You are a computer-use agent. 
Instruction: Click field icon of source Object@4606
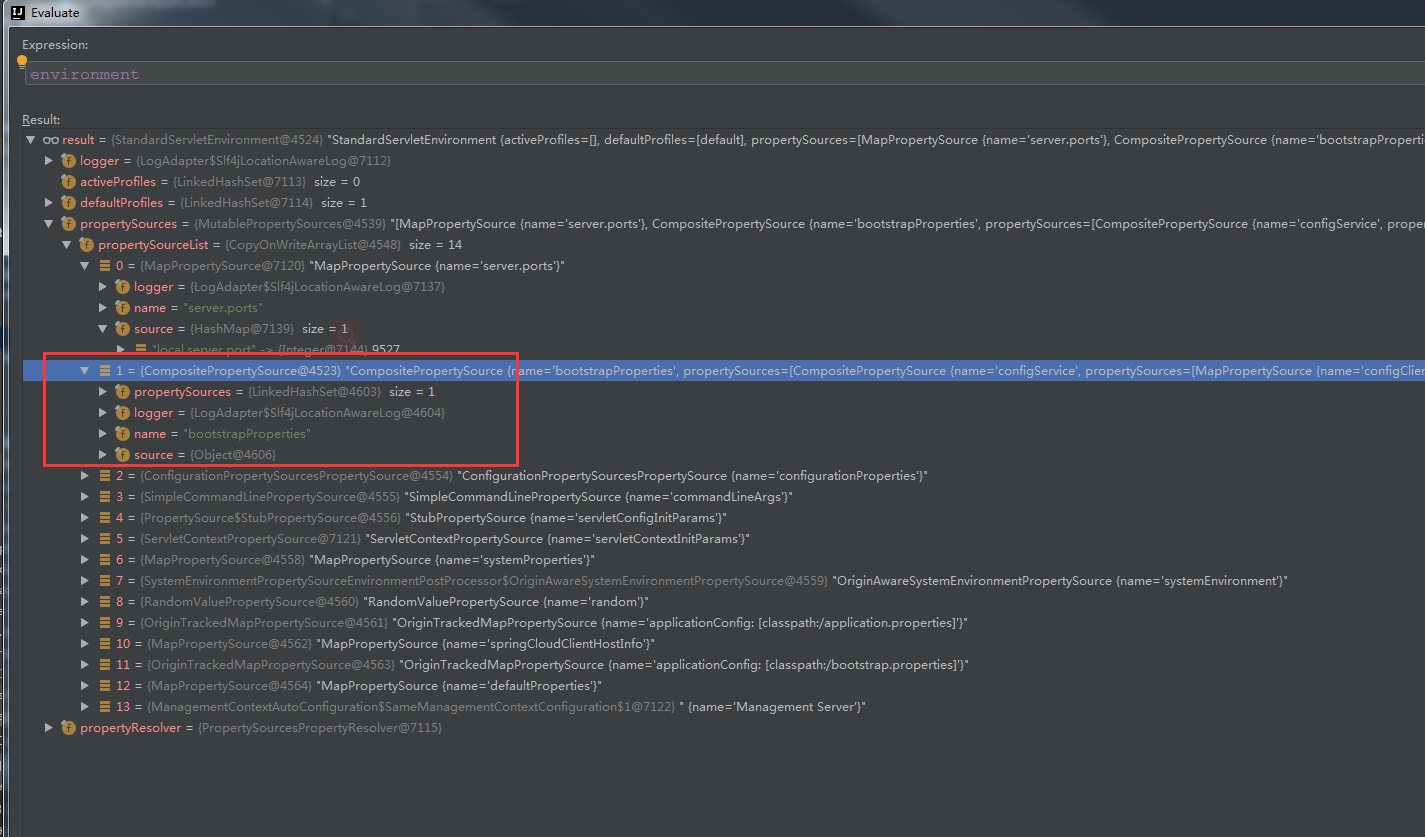point(122,455)
